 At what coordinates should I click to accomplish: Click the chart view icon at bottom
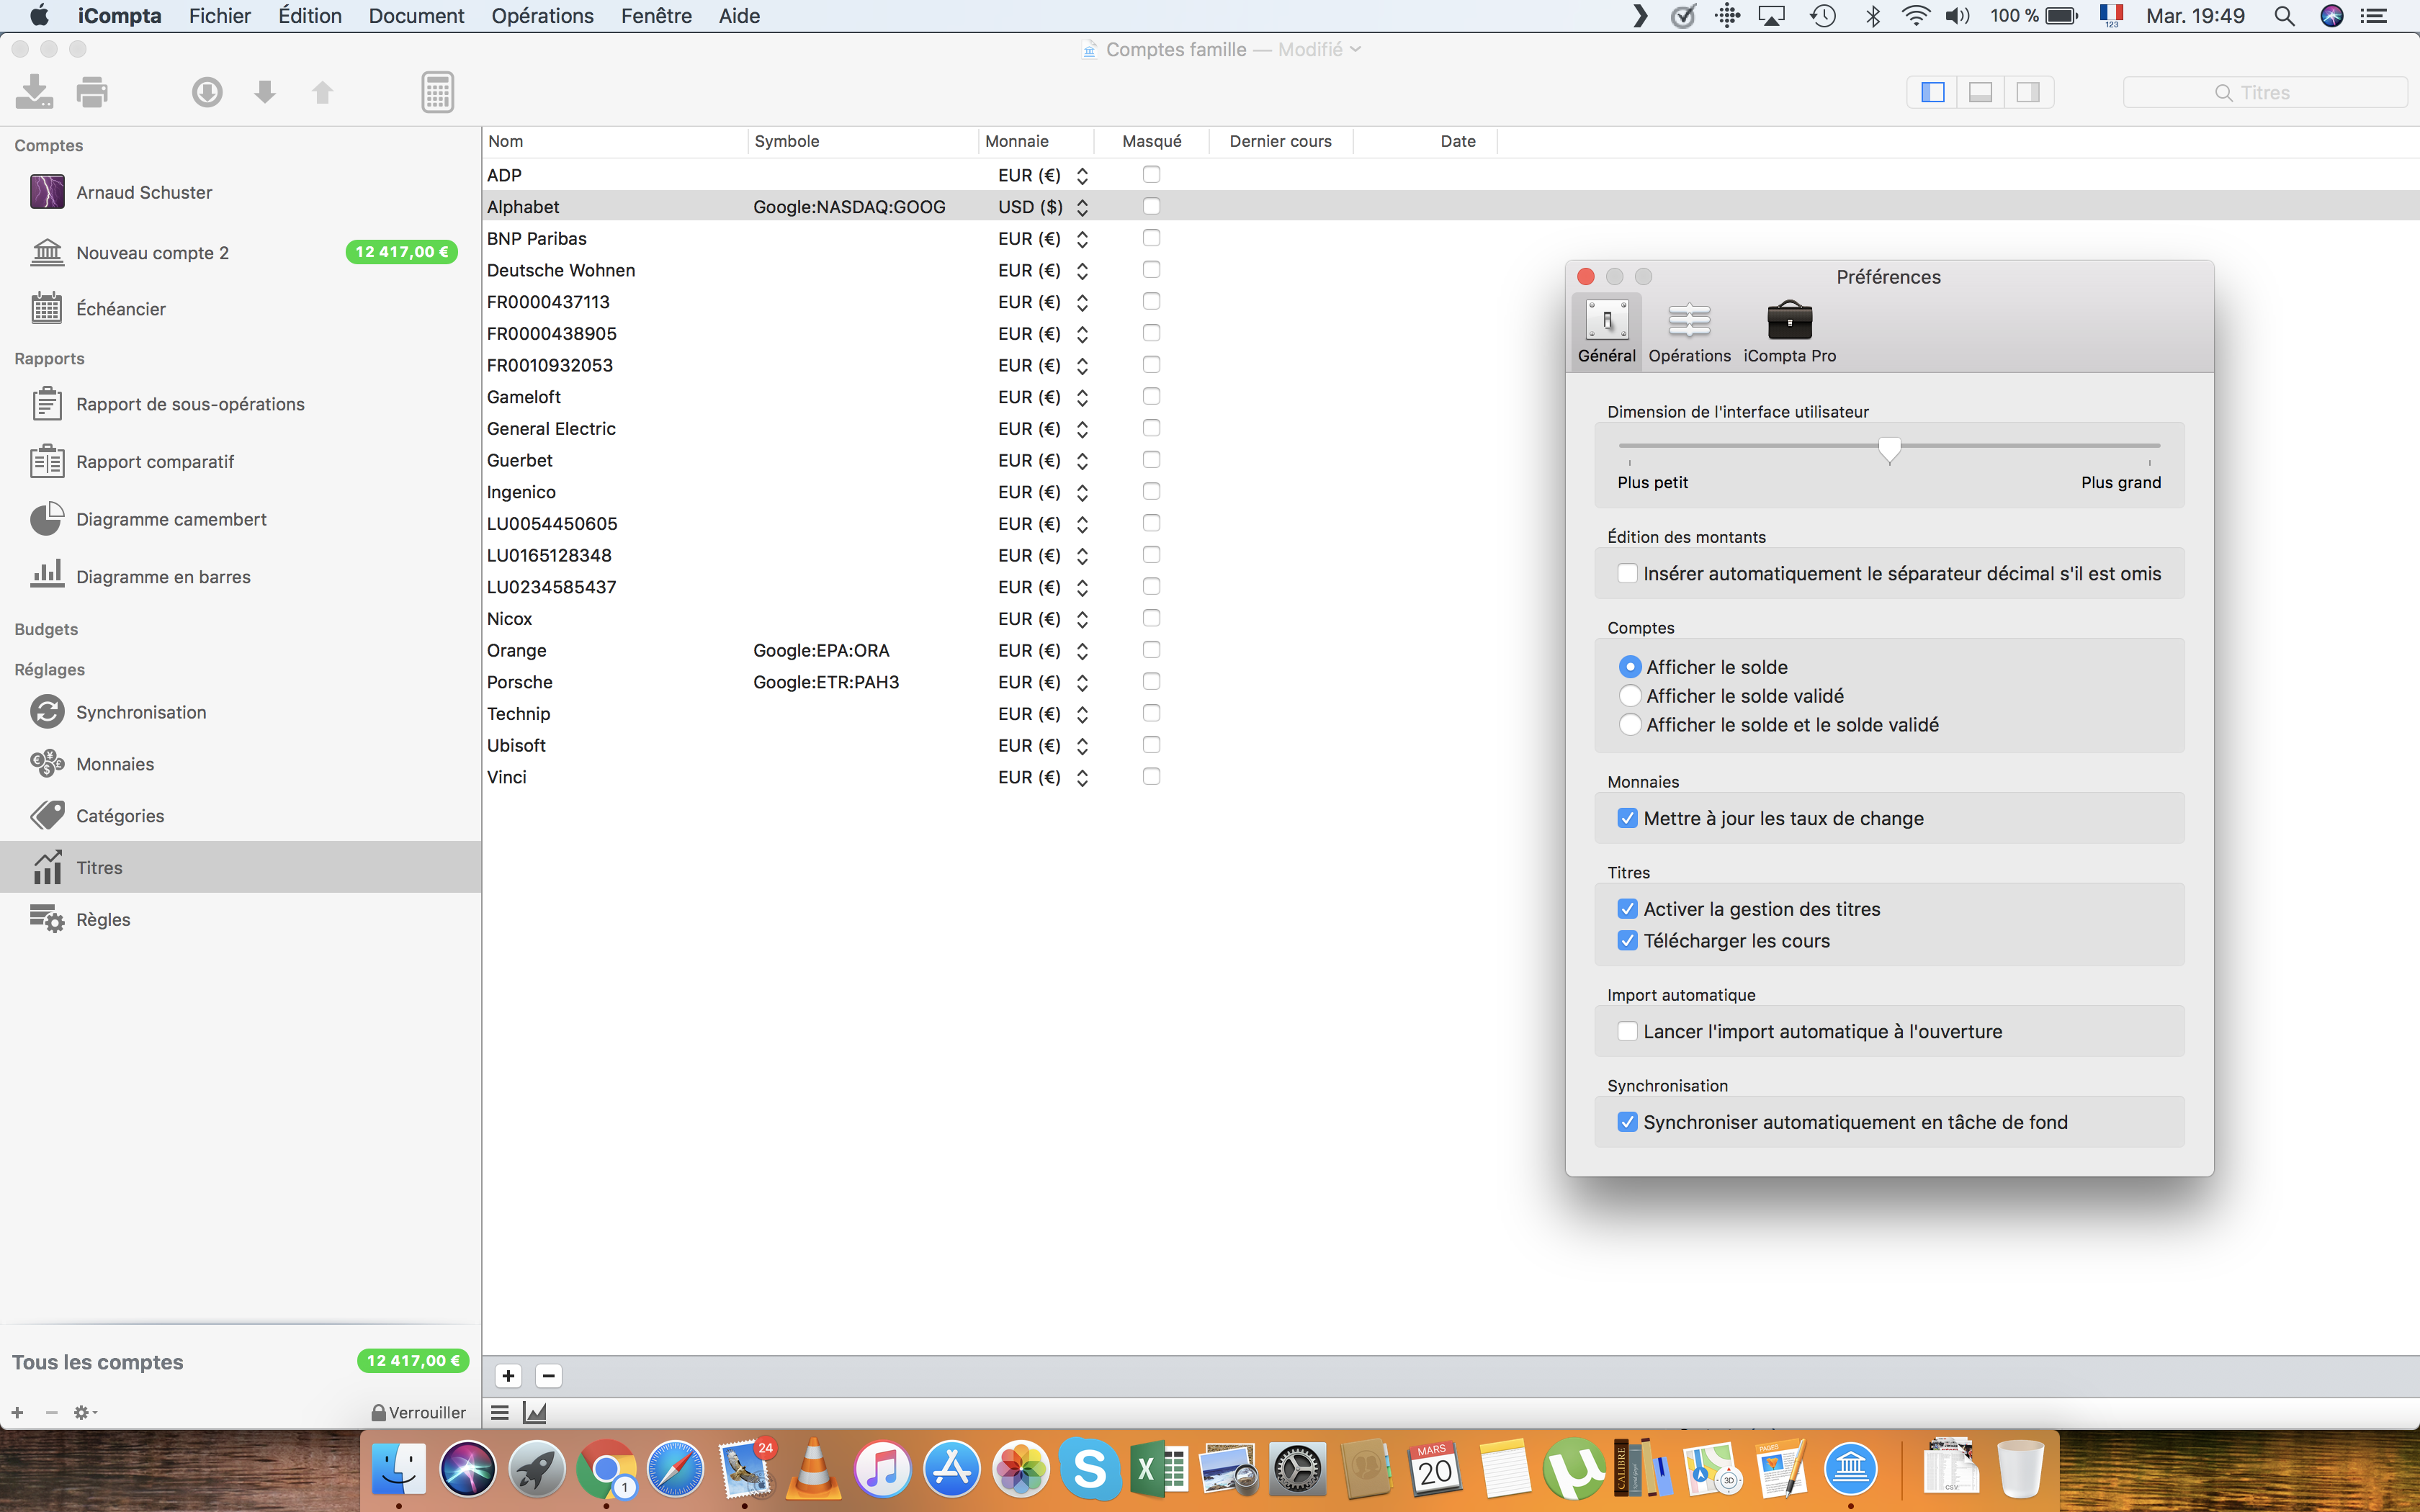(x=535, y=1413)
